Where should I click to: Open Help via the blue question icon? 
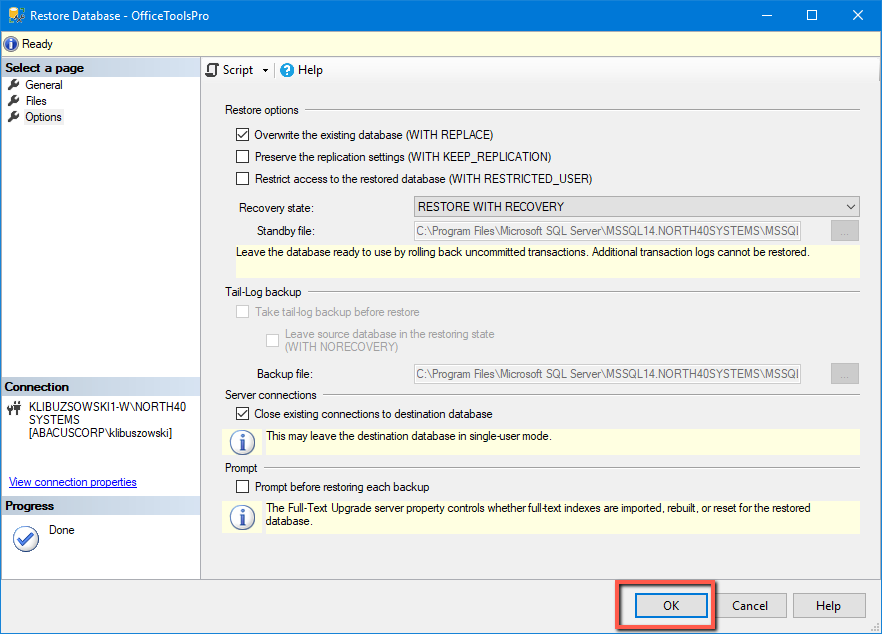(287, 70)
